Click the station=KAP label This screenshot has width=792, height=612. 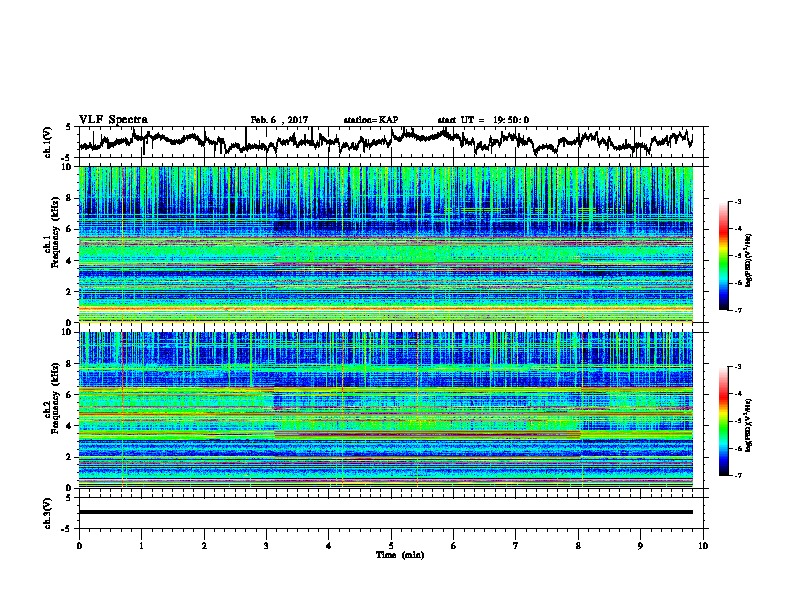[371, 120]
